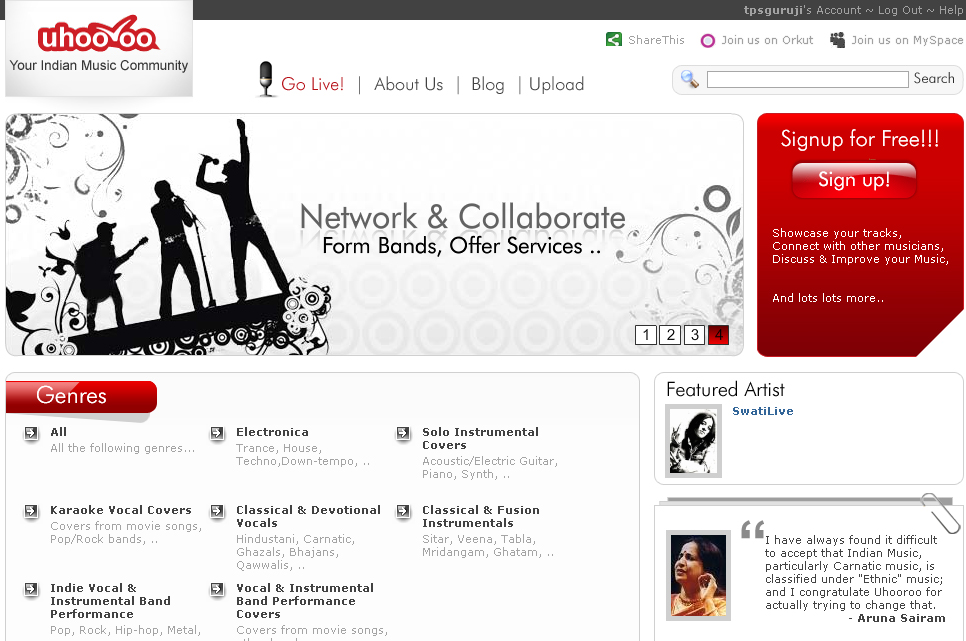
Task: Click the Search button
Action: [934, 78]
